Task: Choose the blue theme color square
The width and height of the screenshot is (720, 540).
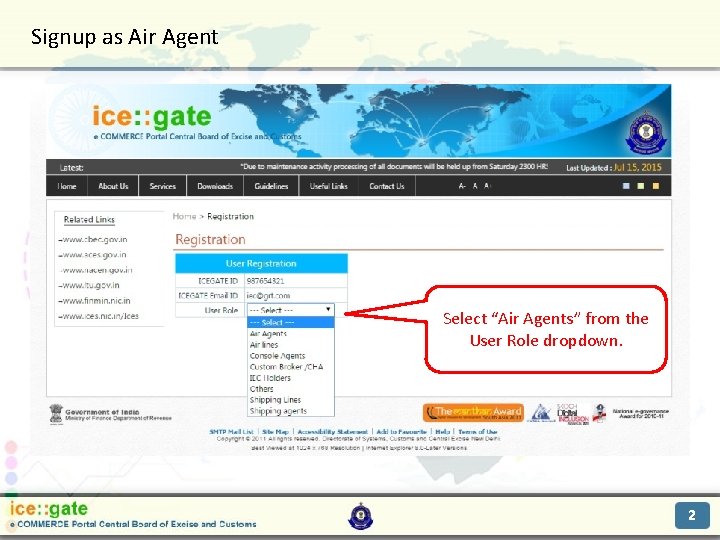Action: coord(626,186)
